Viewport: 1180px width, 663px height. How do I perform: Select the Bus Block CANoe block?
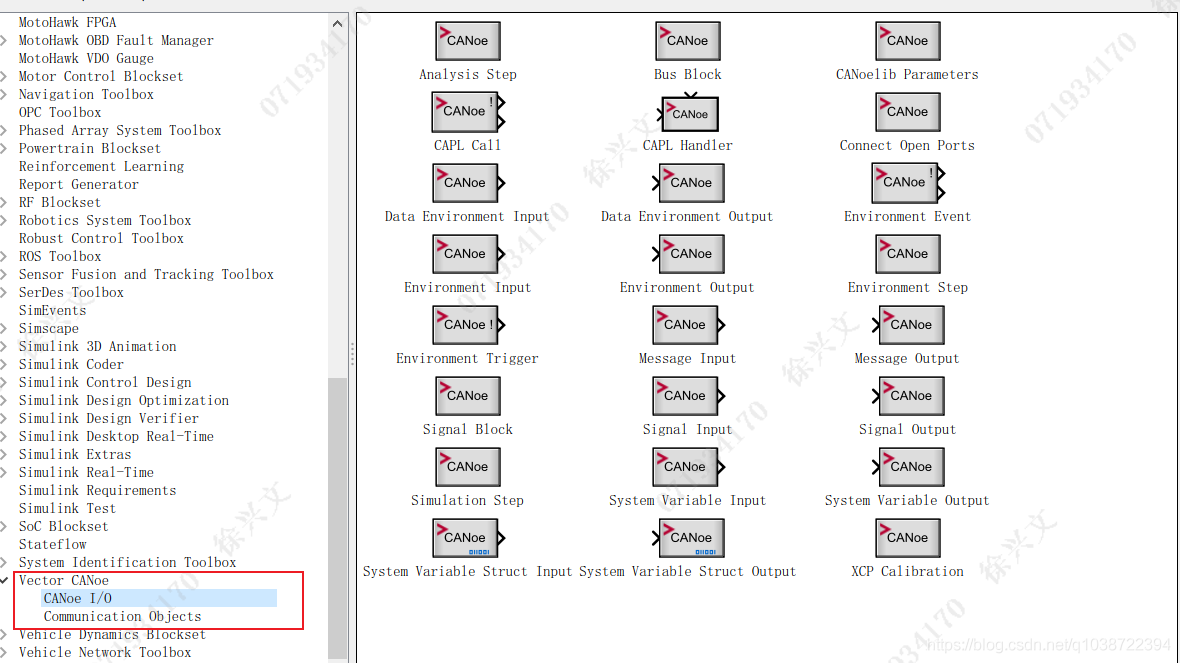687,41
